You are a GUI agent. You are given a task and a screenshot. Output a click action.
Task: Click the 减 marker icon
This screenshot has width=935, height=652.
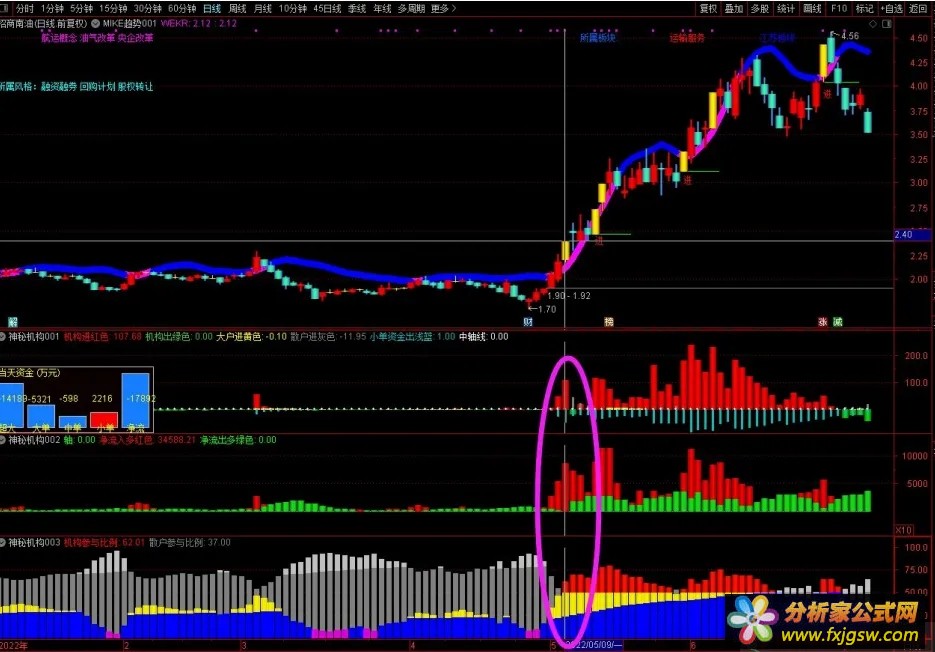click(x=838, y=322)
